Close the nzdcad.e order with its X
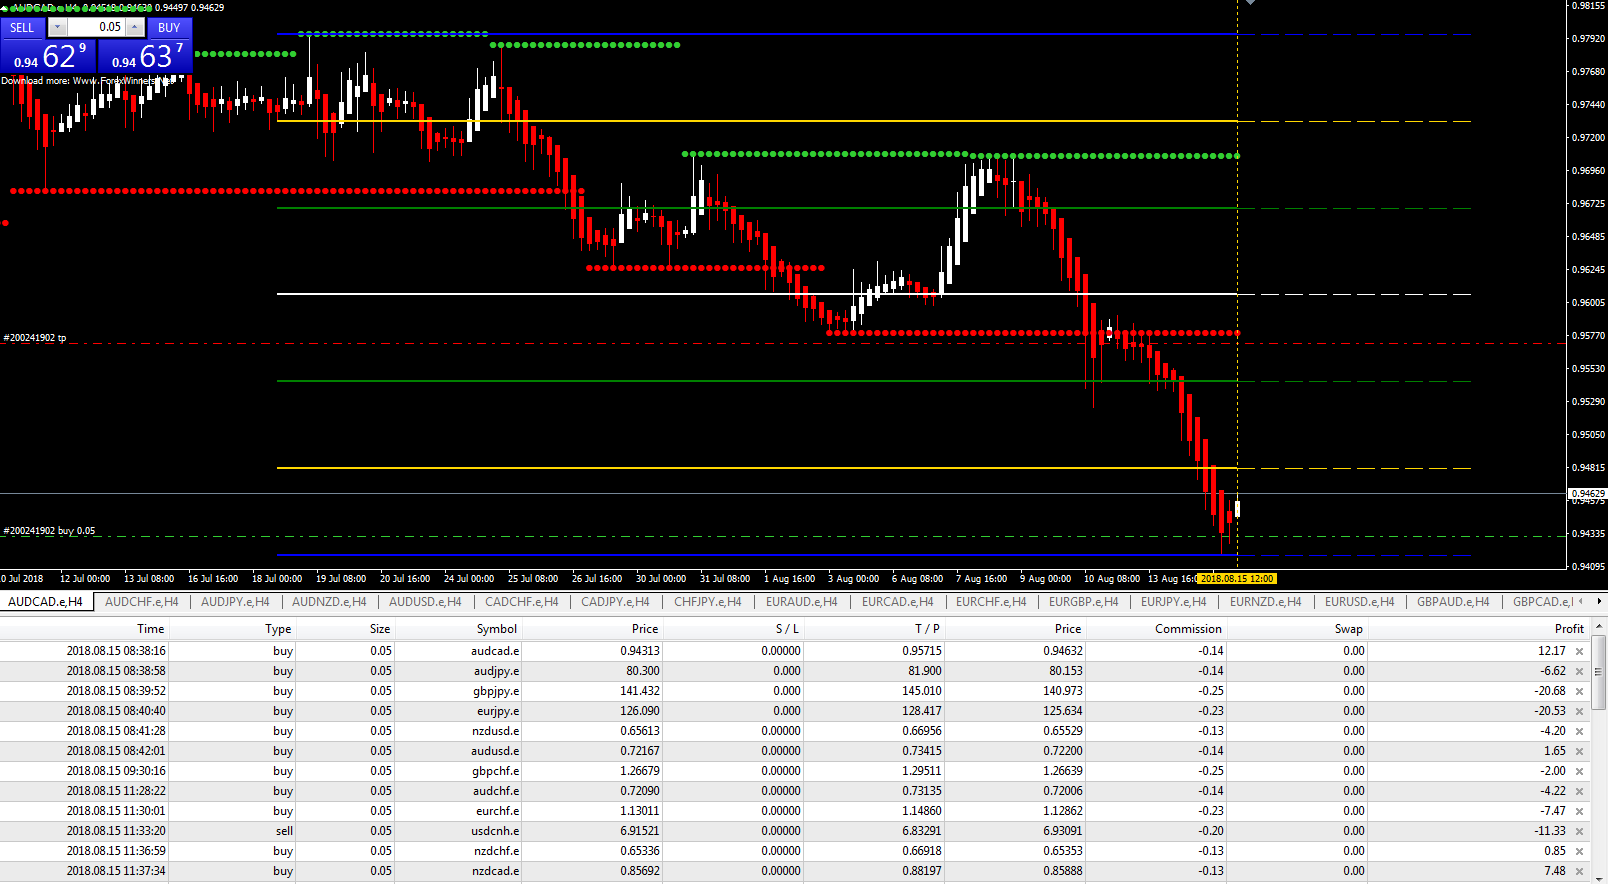1608x884 pixels. [1580, 871]
